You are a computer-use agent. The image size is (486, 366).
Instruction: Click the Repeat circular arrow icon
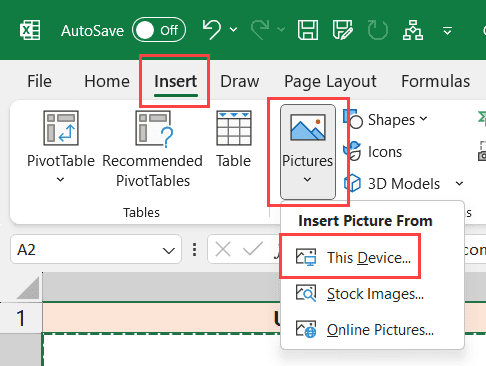point(378,30)
